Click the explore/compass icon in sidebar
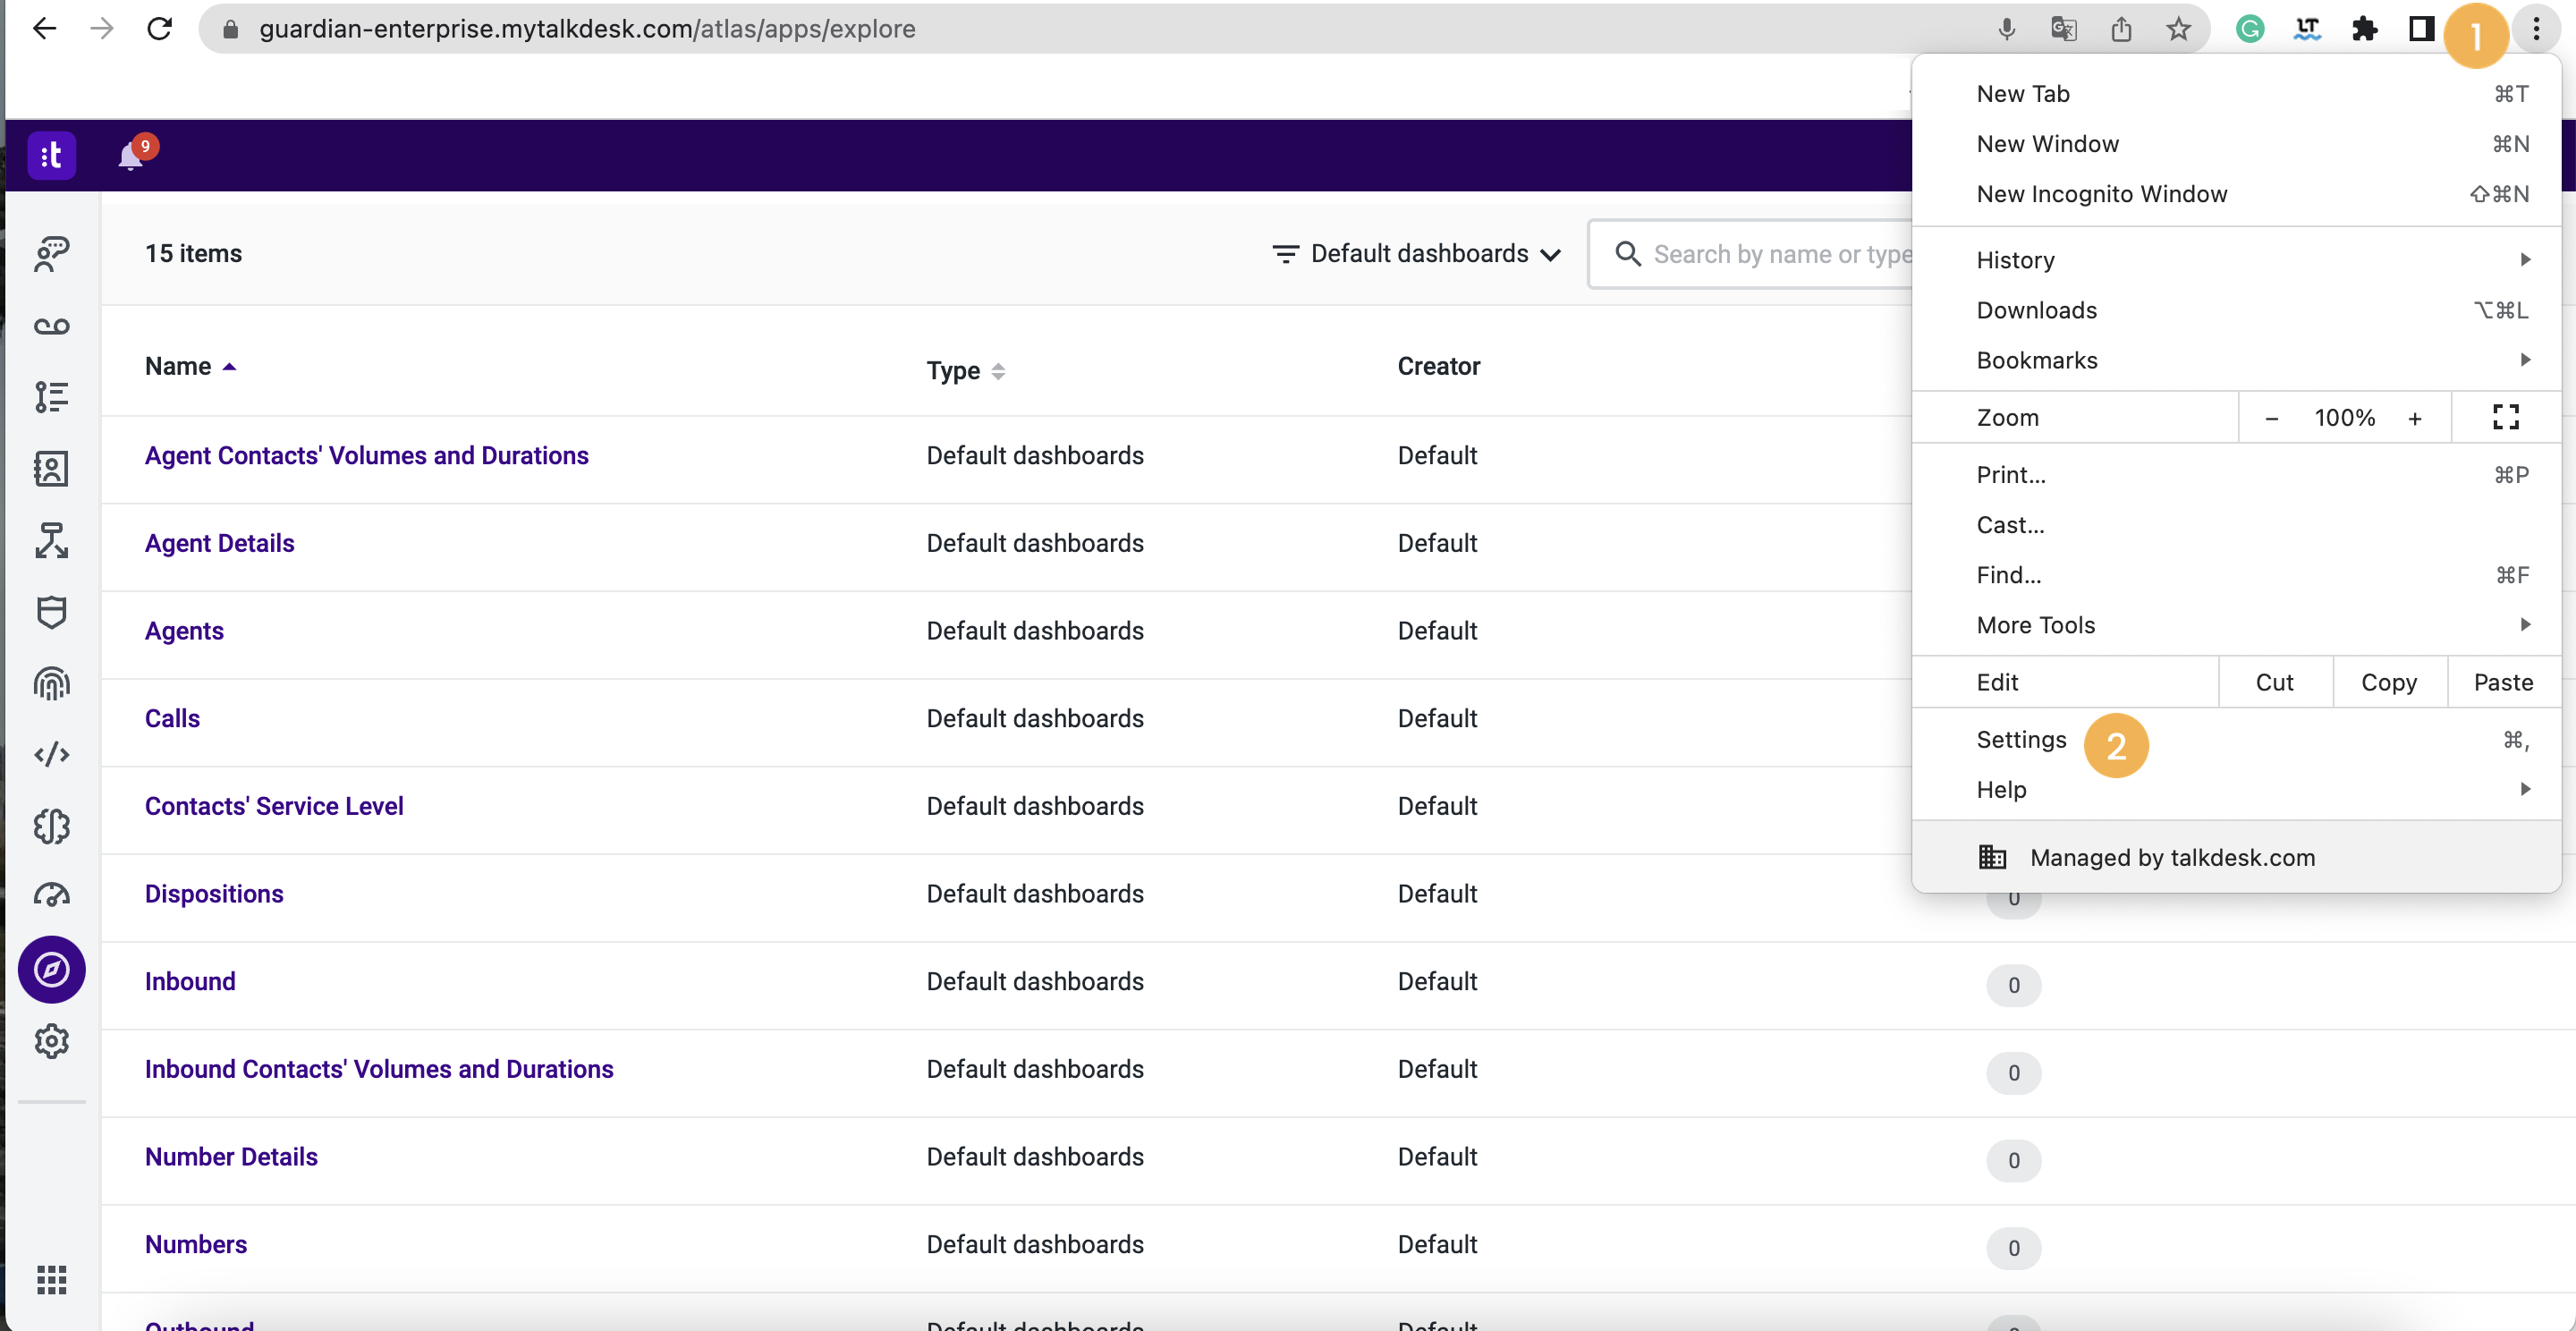The width and height of the screenshot is (2576, 1331). point(53,970)
